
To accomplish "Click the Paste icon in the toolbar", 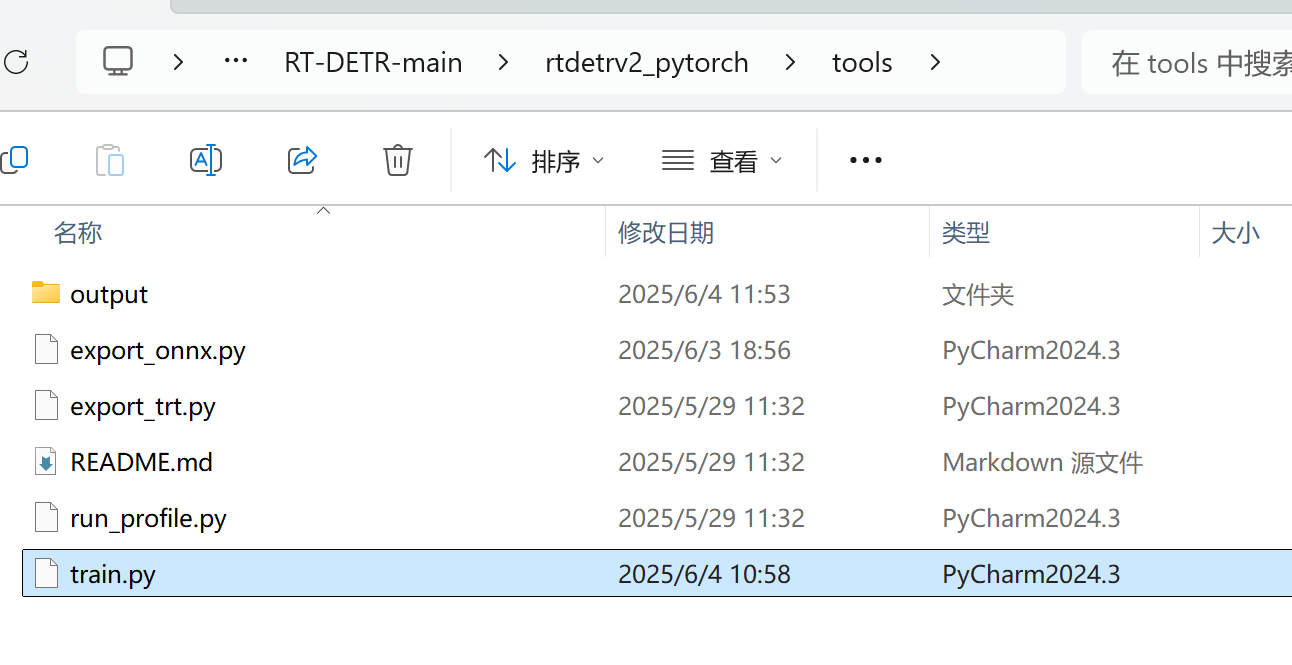I will (110, 159).
